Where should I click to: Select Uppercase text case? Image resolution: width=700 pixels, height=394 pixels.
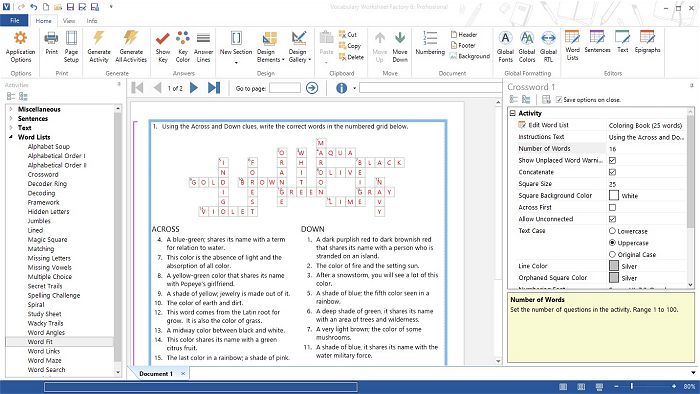click(612, 243)
